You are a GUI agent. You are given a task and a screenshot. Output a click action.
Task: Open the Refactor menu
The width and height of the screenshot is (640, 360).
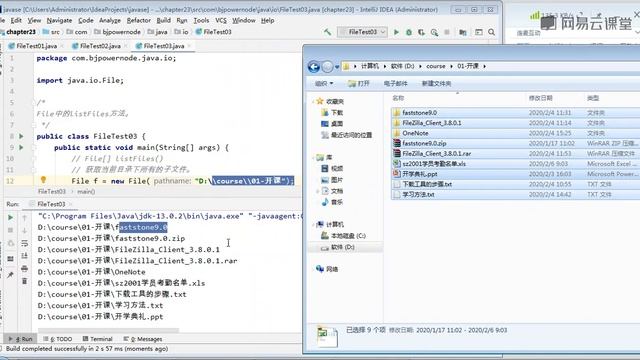(x=139, y=20)
